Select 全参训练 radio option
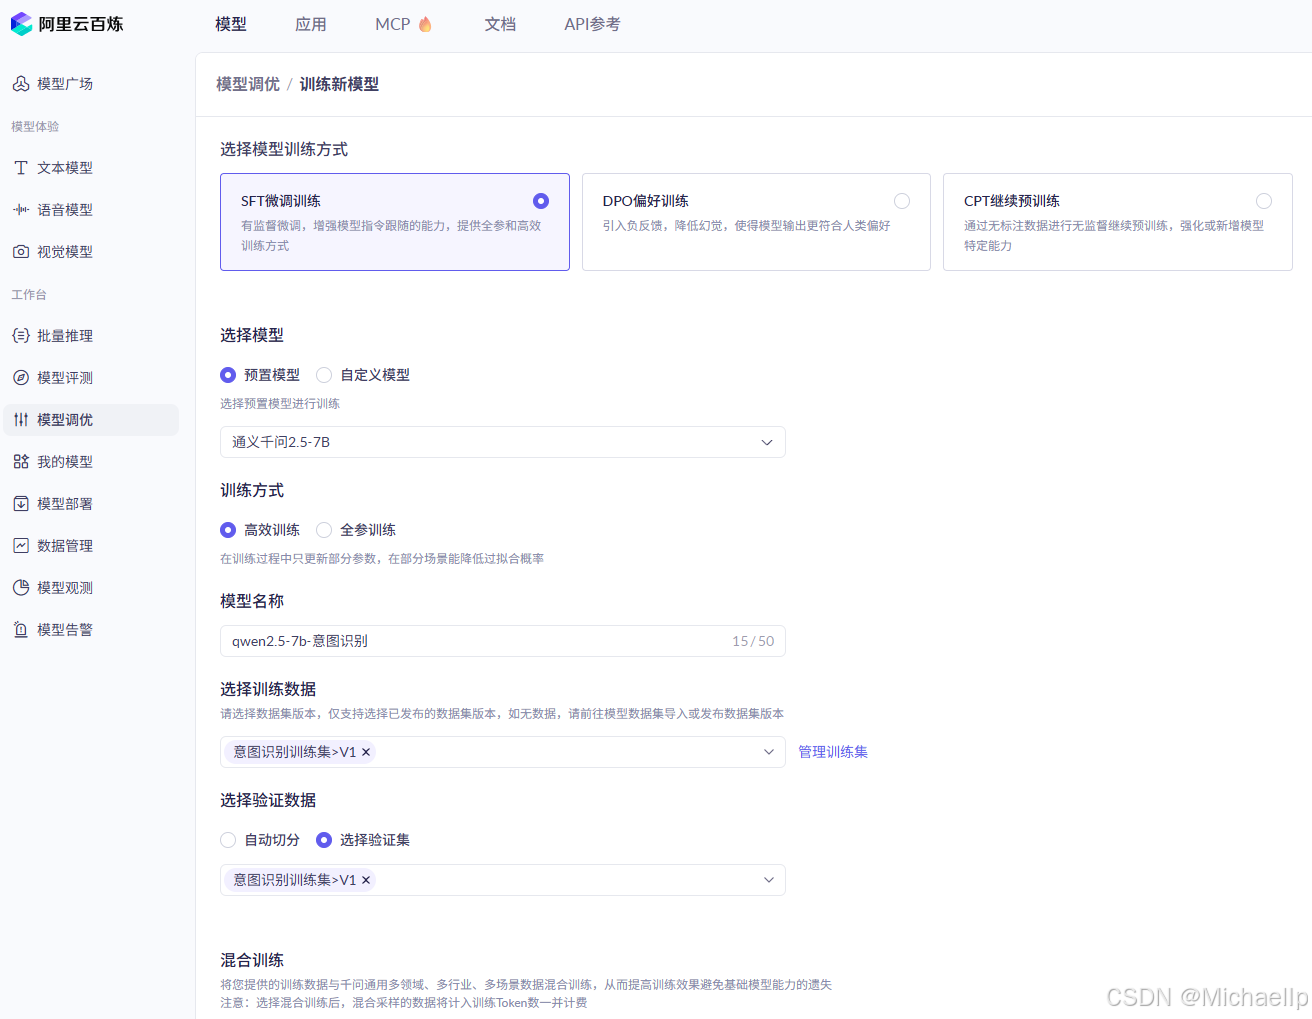Screen dimensions: 1312x1019 pos(324,530)
